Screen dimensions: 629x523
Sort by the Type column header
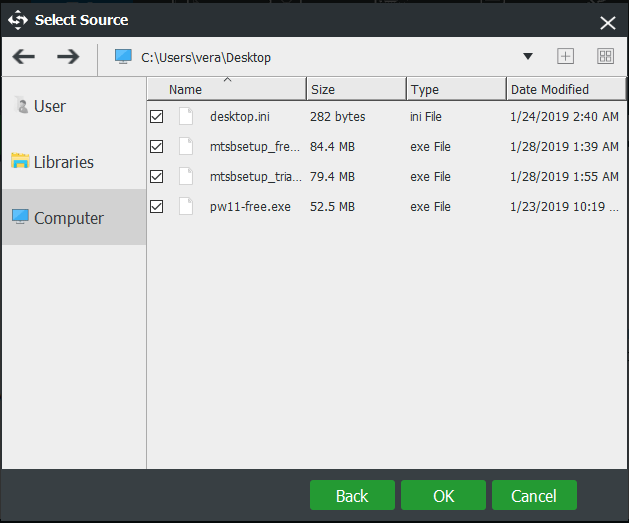pyautogui.click(x=457, y=89)
